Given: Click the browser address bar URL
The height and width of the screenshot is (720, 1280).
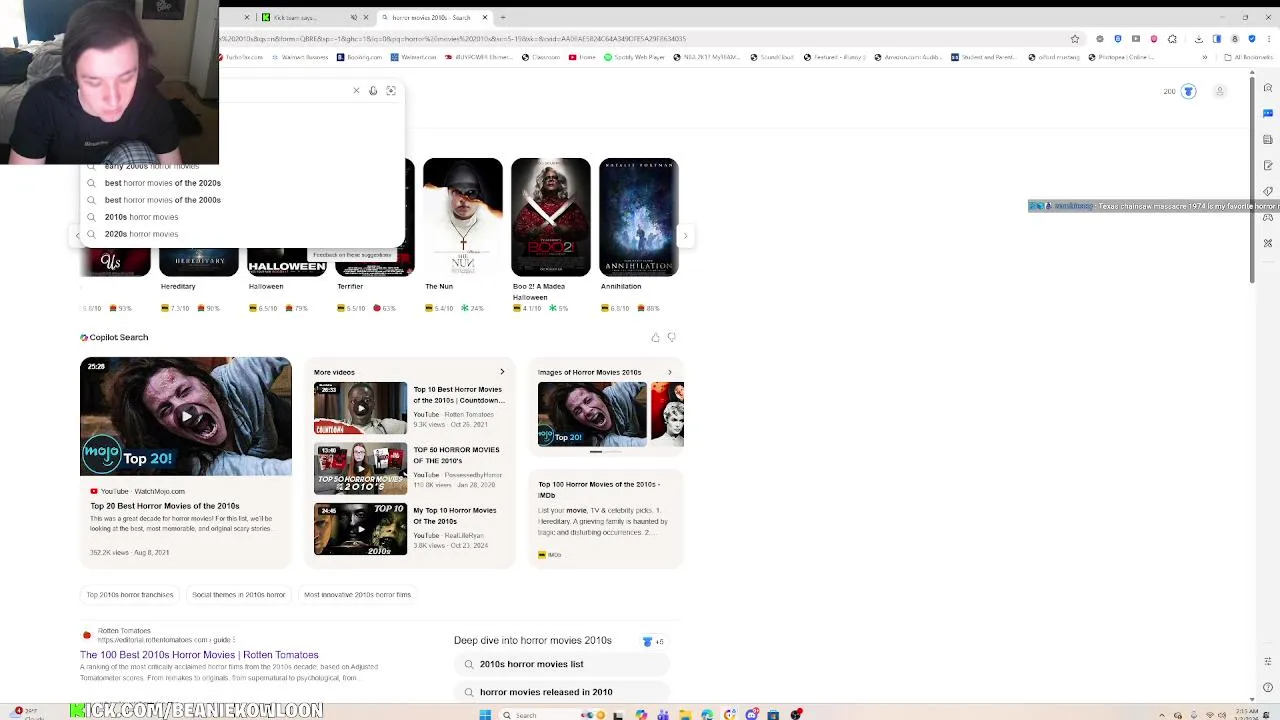Looking at the screenshot, I should [640, 39].
